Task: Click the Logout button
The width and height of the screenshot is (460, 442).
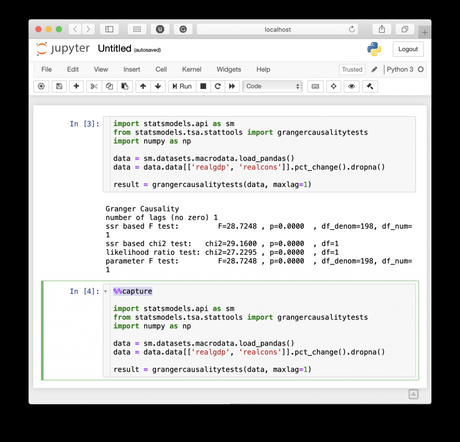Action: (x=408, y=49)
